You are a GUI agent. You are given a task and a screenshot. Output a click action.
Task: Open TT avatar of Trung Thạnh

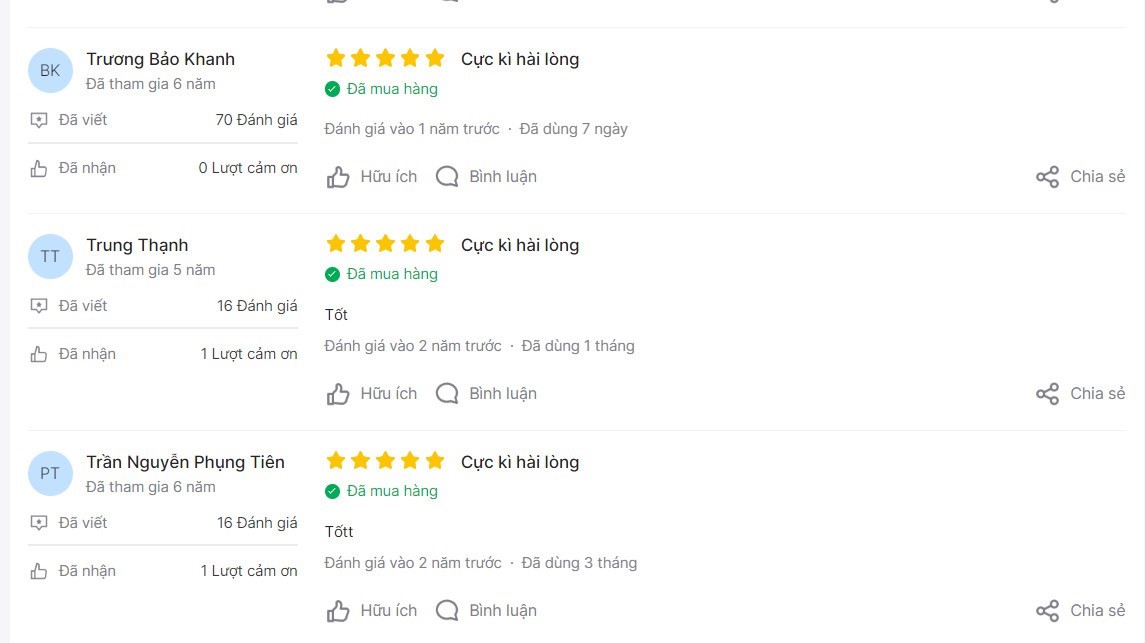pos(50,256)
